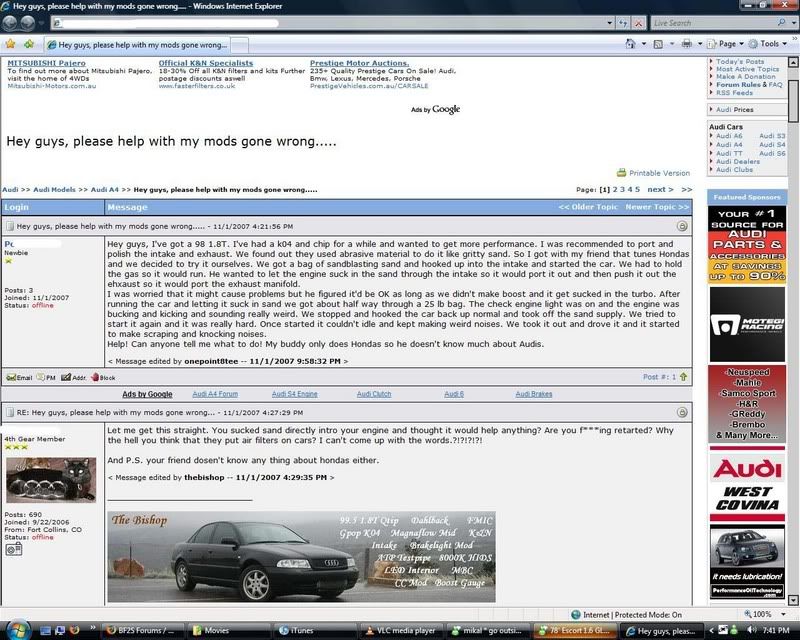
Task: Click the Add to Favorites icon
Action: tap(29, 44)
